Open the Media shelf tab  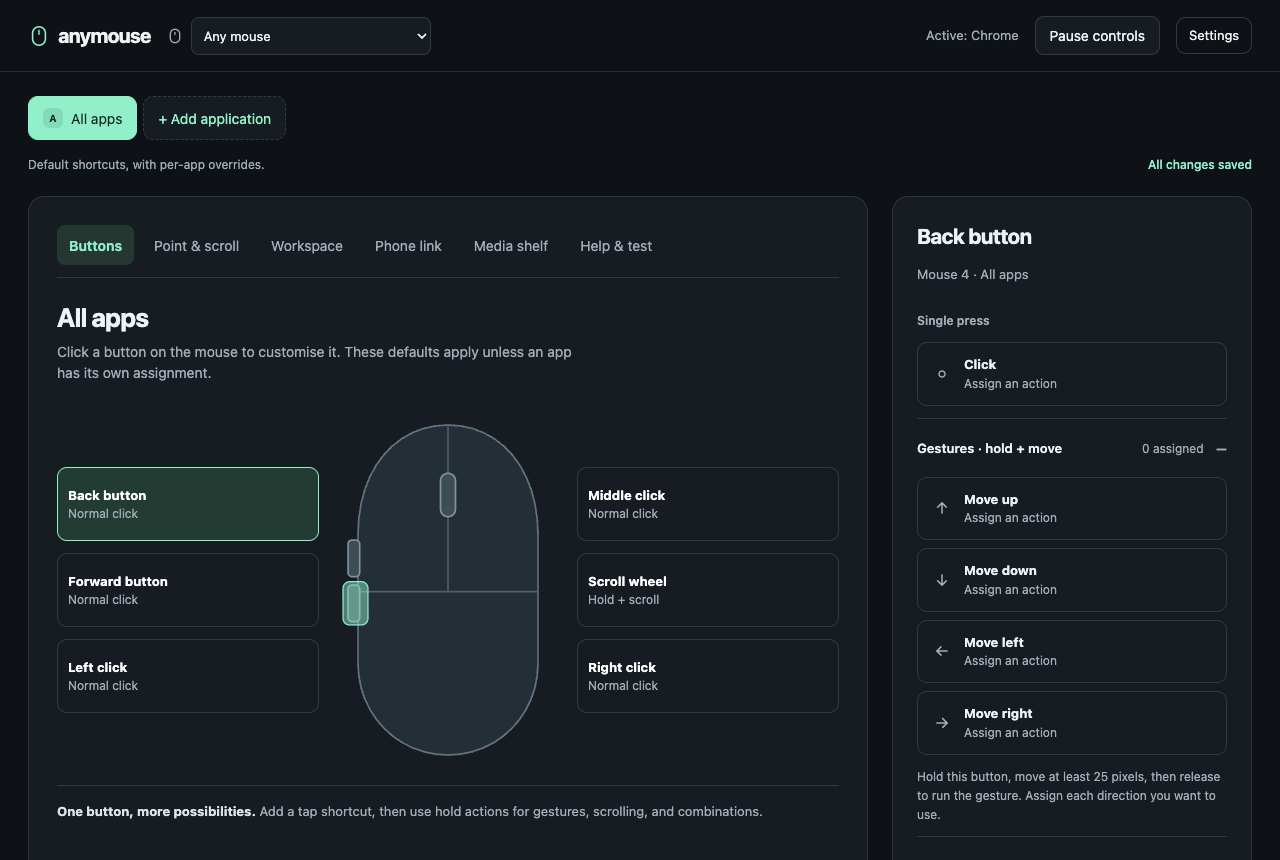[511, 246]
